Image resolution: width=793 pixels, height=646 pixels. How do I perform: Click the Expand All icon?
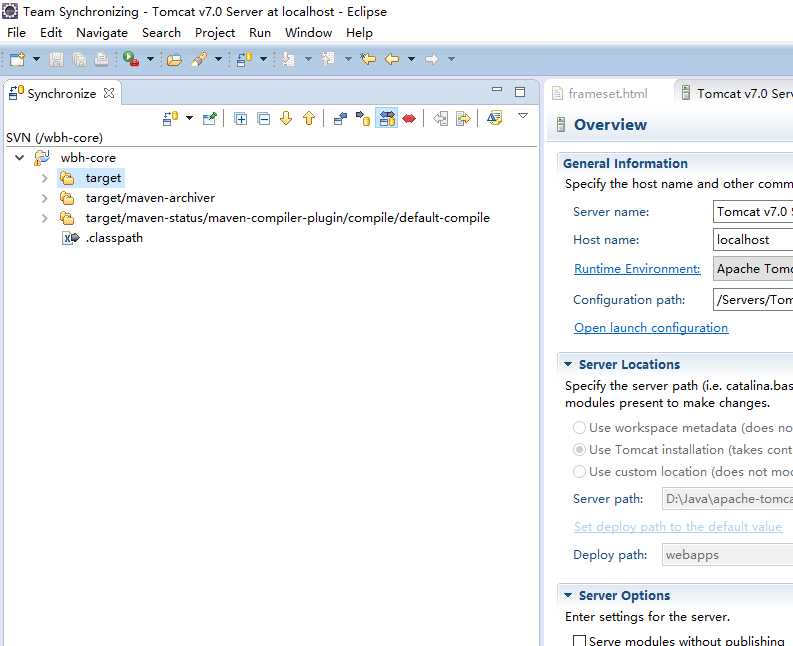coord(240,118)
